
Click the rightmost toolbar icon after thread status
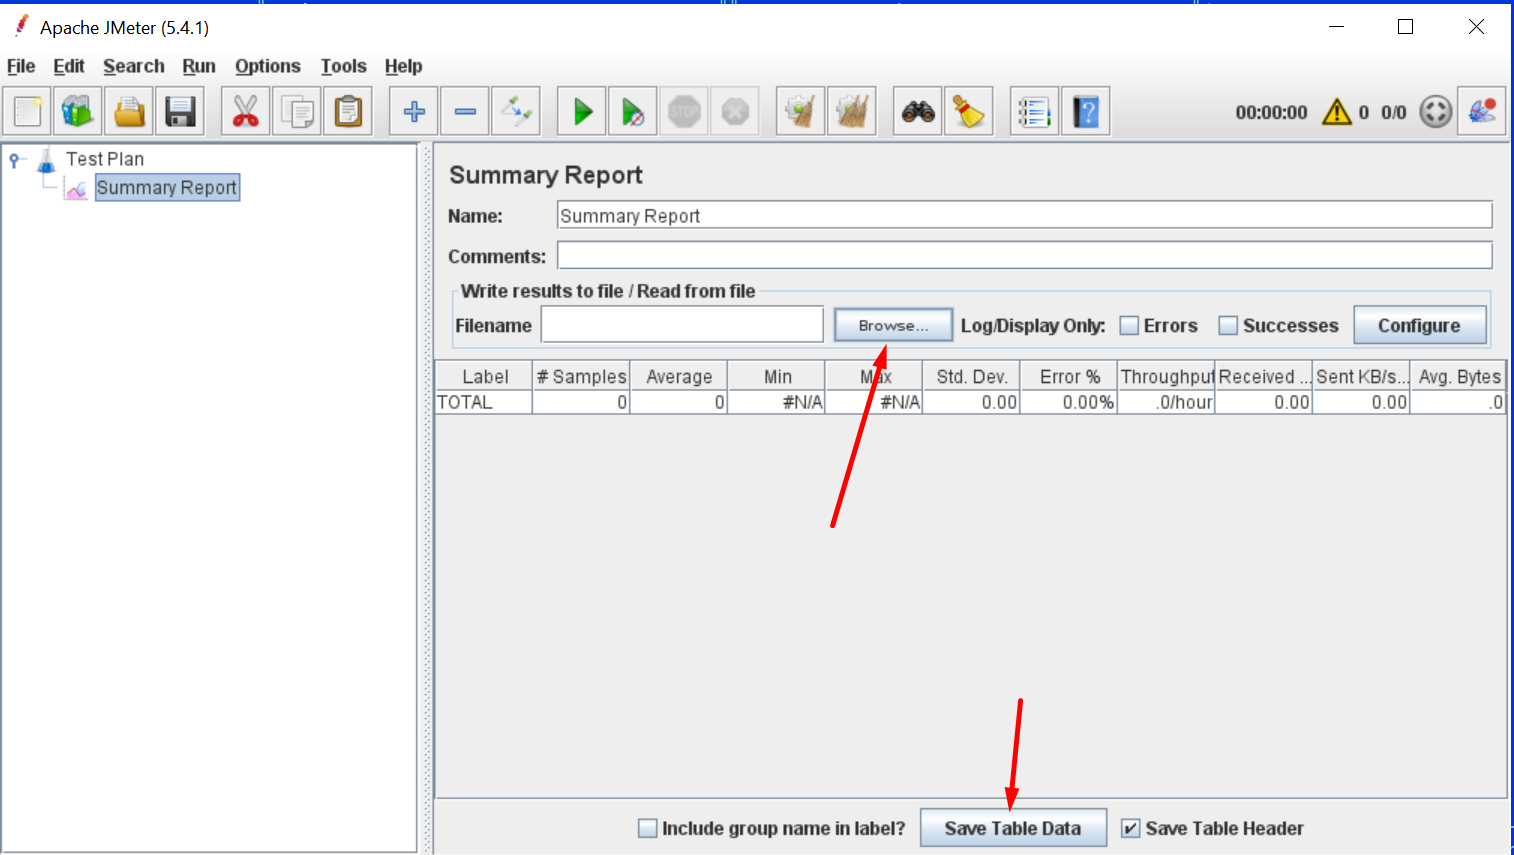(x=1482, y=111)
